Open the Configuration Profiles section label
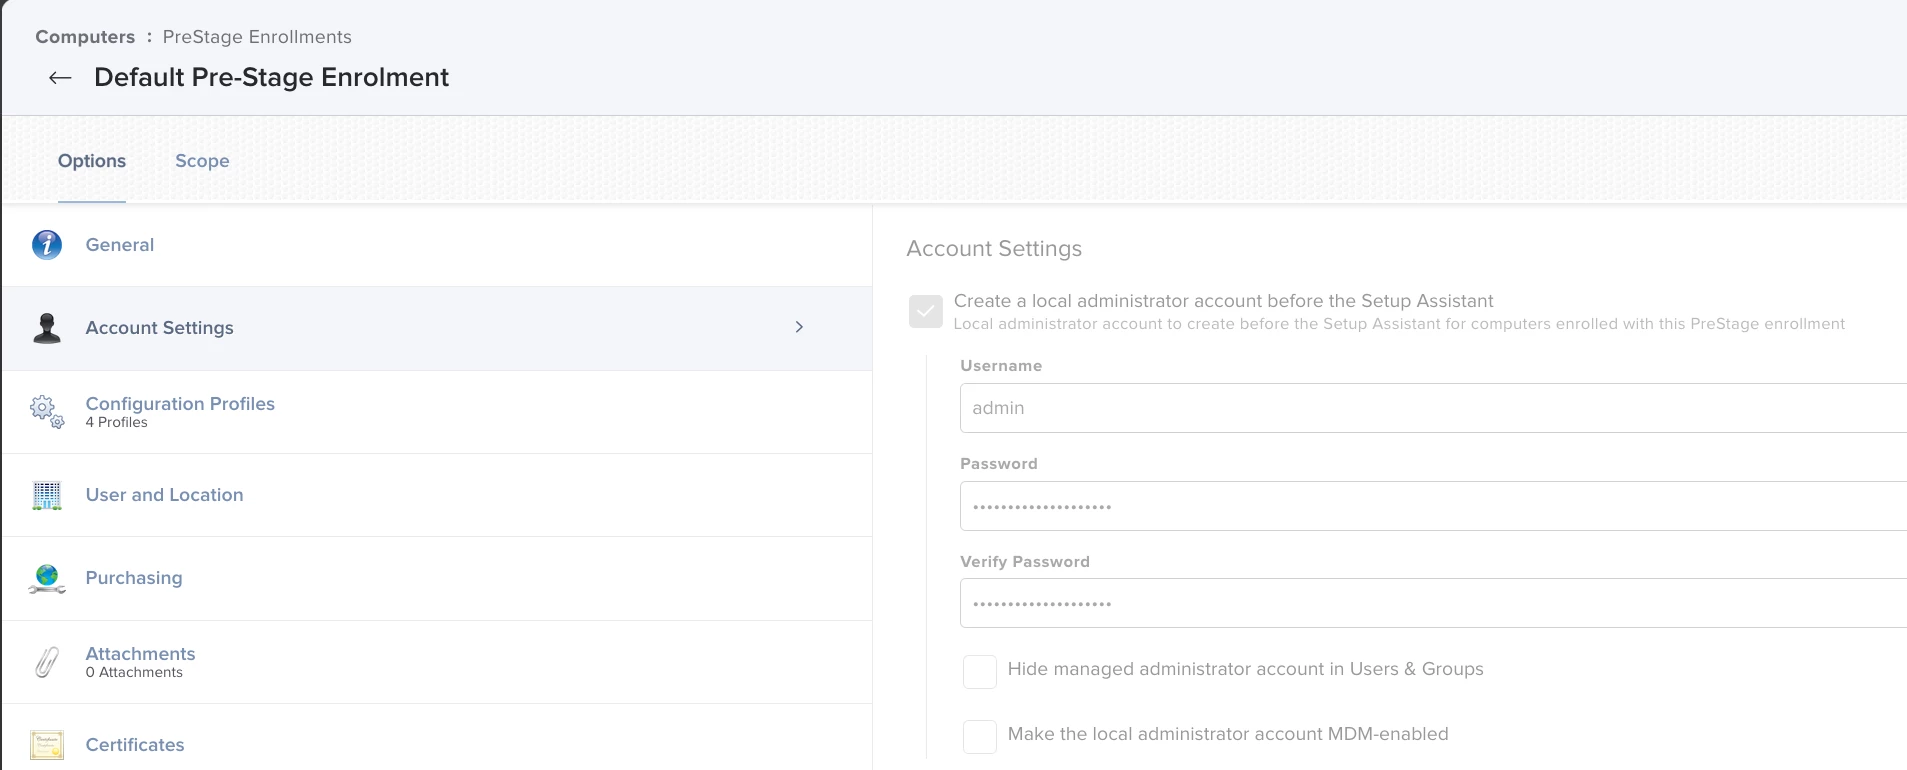1907x770 pixels. (180, 404)
